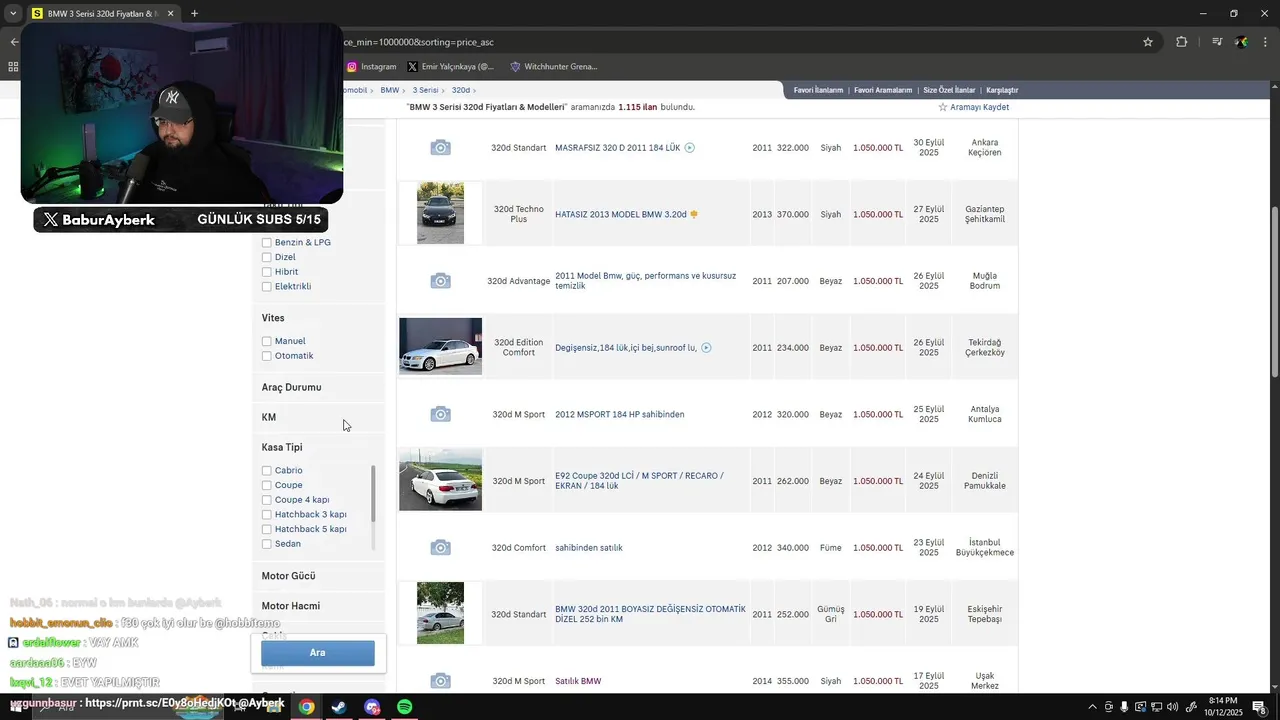Check the Dizel fuel filter

267,257
